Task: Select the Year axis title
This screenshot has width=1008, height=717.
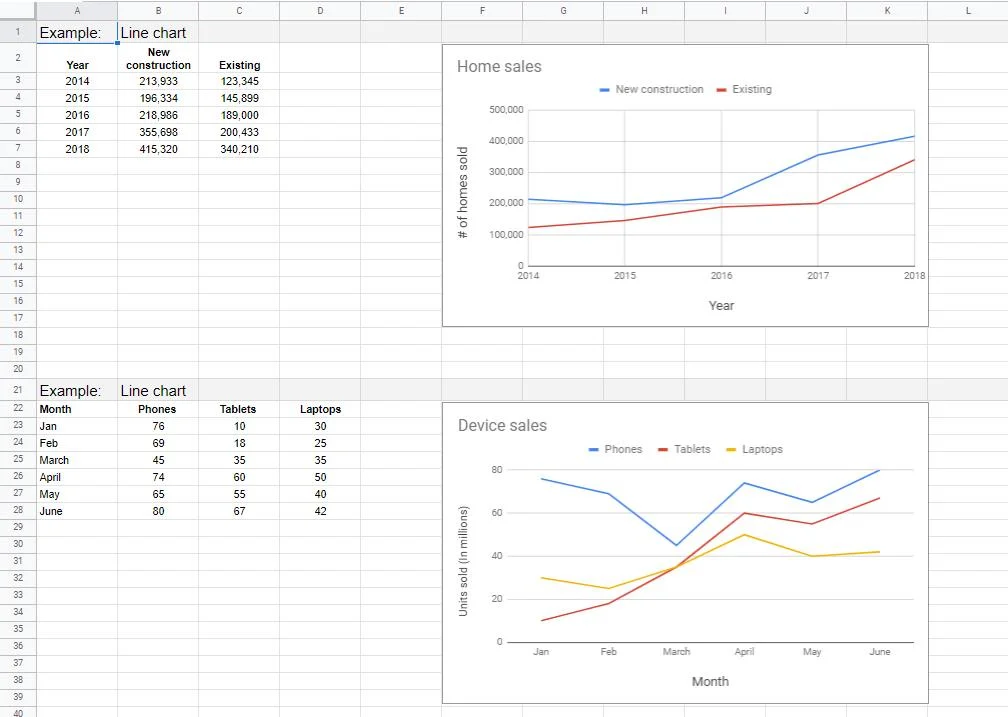Action: (x=721, y=306)
